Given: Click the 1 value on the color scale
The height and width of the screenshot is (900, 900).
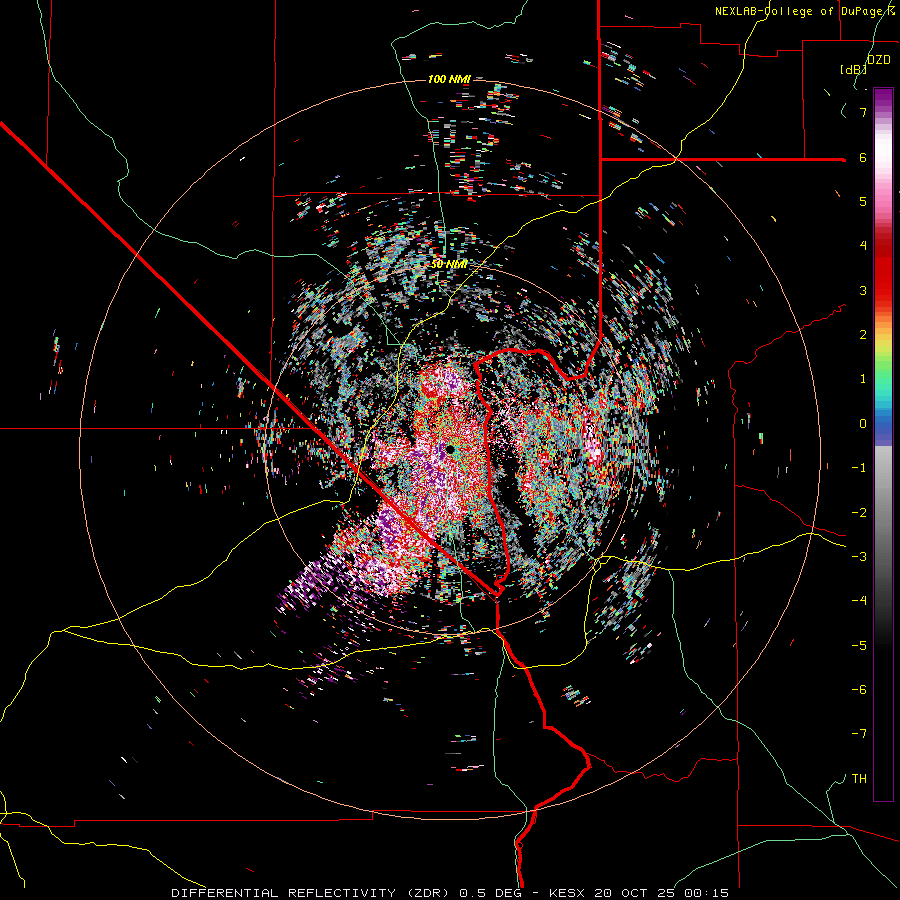Looking at the screenshot, I should click(863, 379).
